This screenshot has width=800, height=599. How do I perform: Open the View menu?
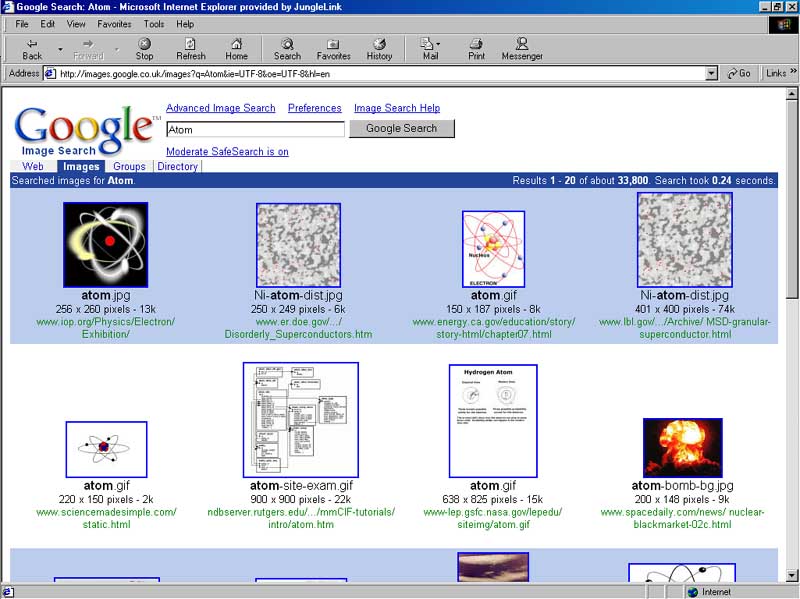point(76,24)
